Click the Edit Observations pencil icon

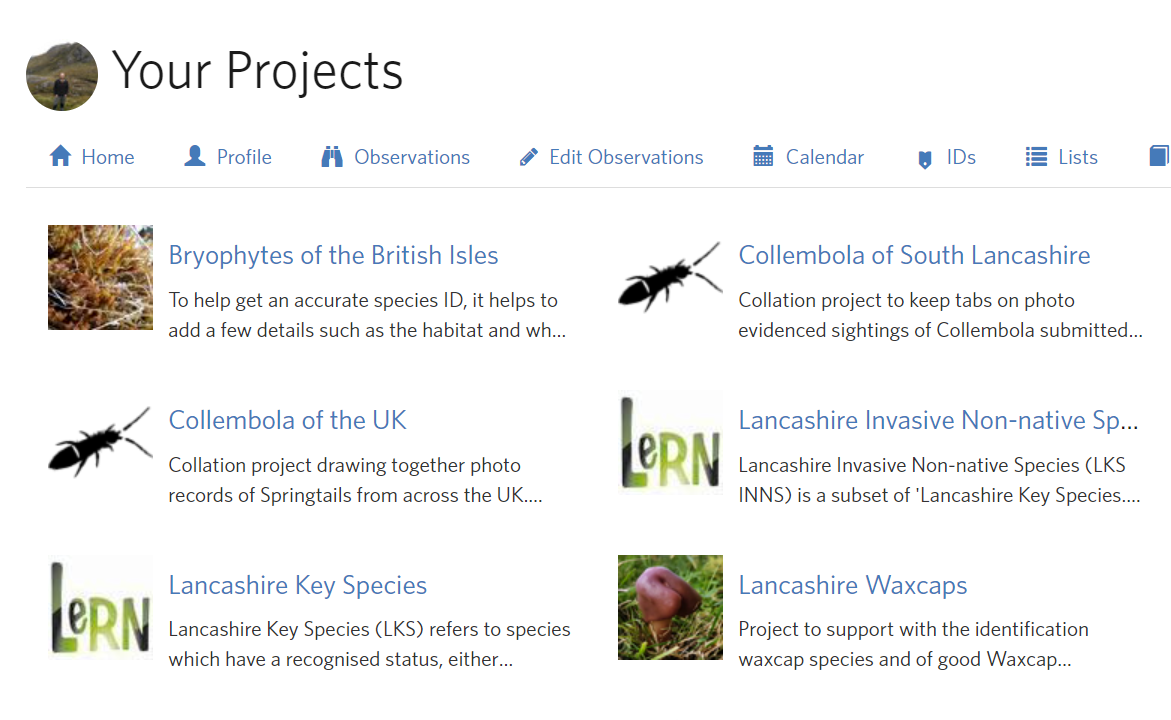(x=529, y=157)
